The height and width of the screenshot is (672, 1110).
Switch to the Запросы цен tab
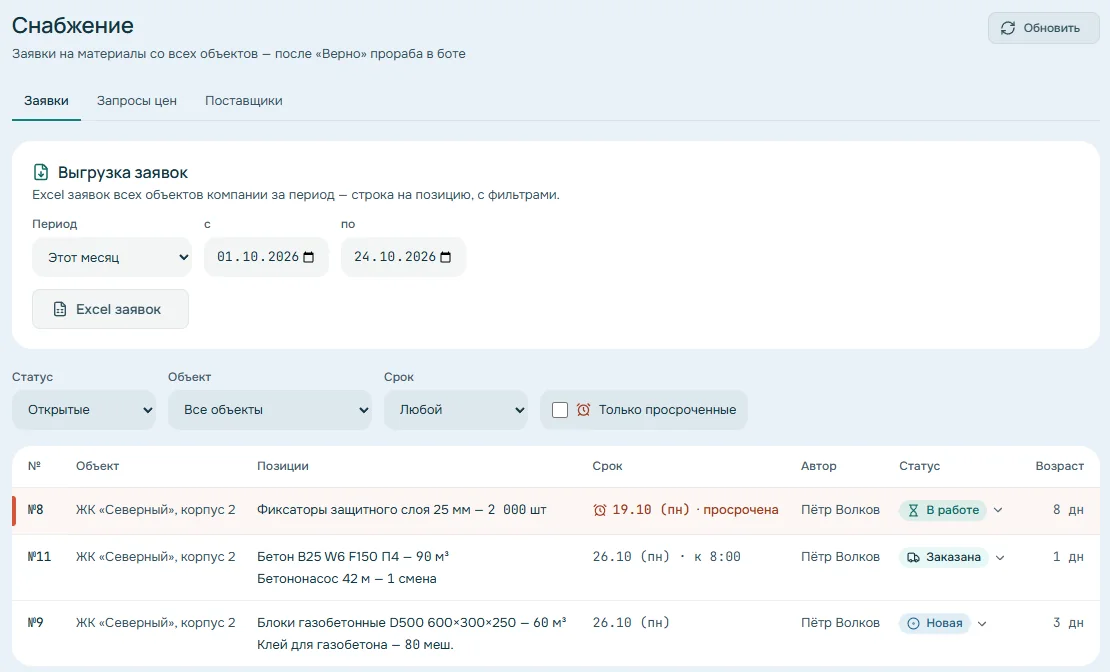click(137, 101)
